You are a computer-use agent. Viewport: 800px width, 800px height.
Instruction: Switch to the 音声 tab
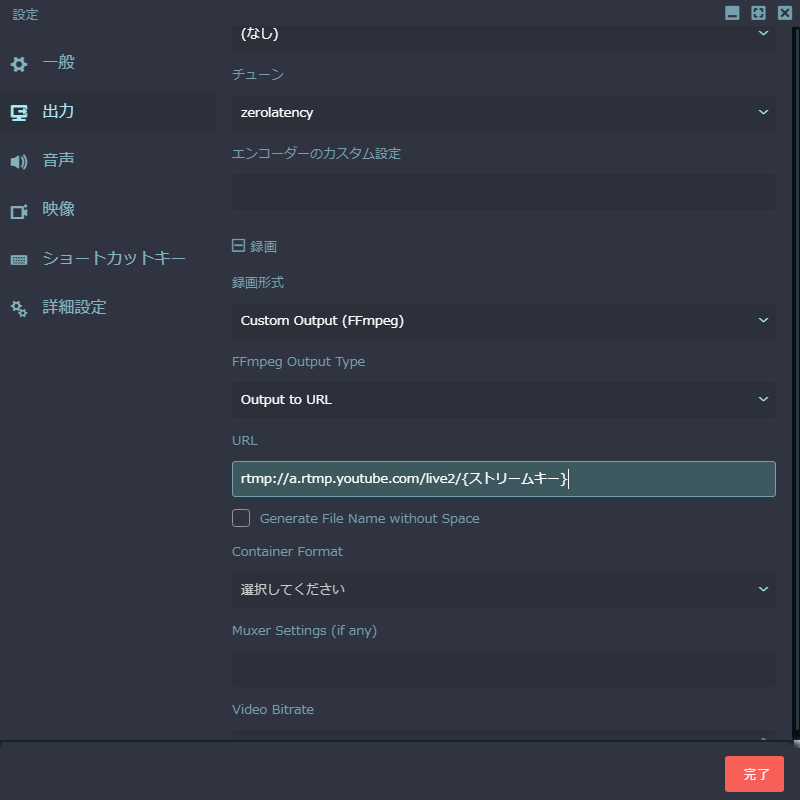pyautogui.click(x=108, y=161)
